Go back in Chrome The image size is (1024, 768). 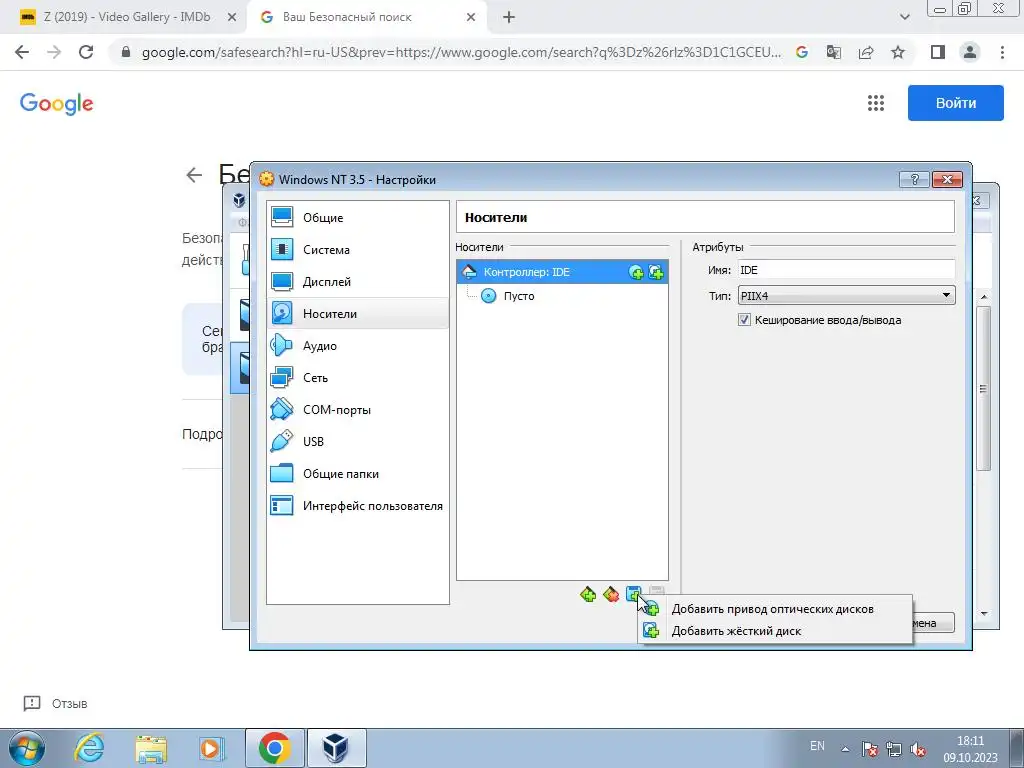[x=22, y=52]
